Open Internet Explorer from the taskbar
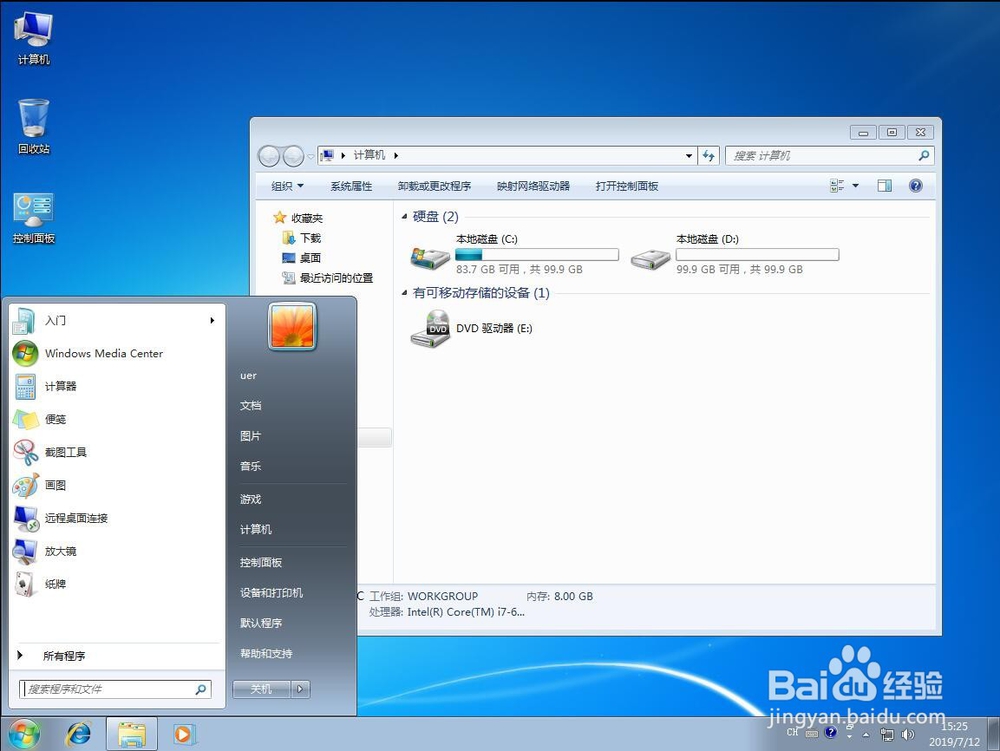This screenshot has height=751, width=1000. pos(78,734)
